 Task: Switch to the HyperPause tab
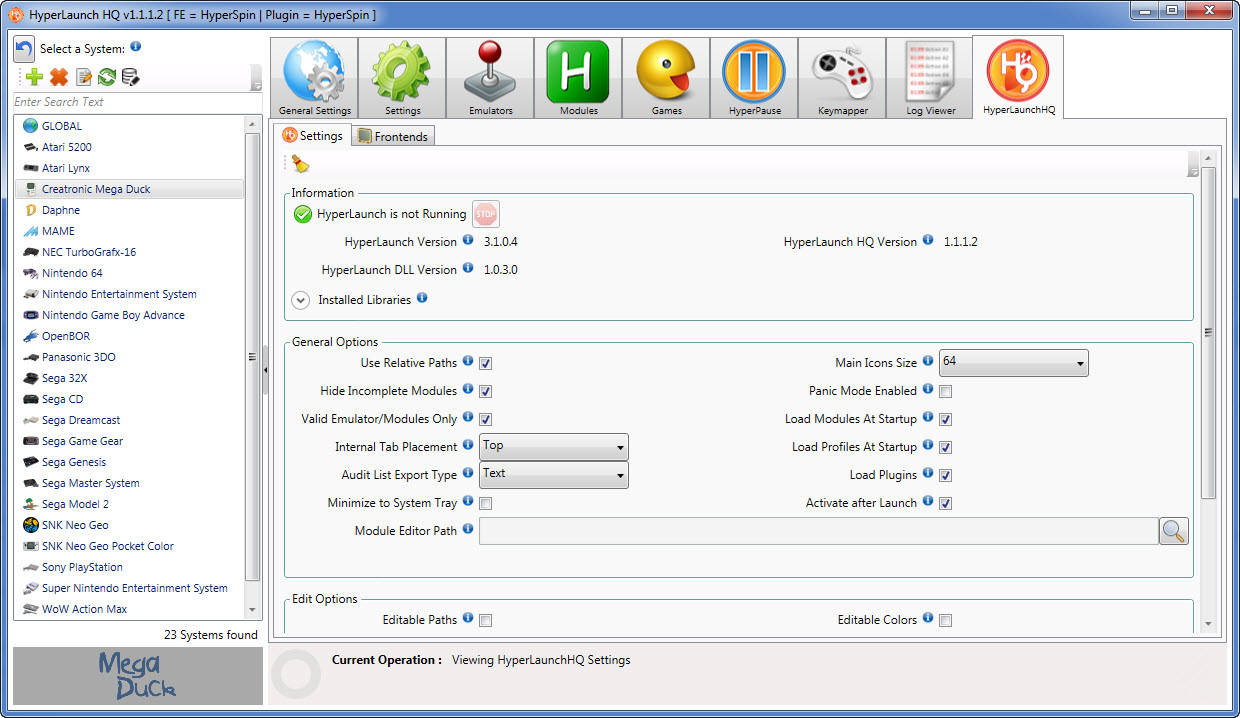[x=754, y=79]
